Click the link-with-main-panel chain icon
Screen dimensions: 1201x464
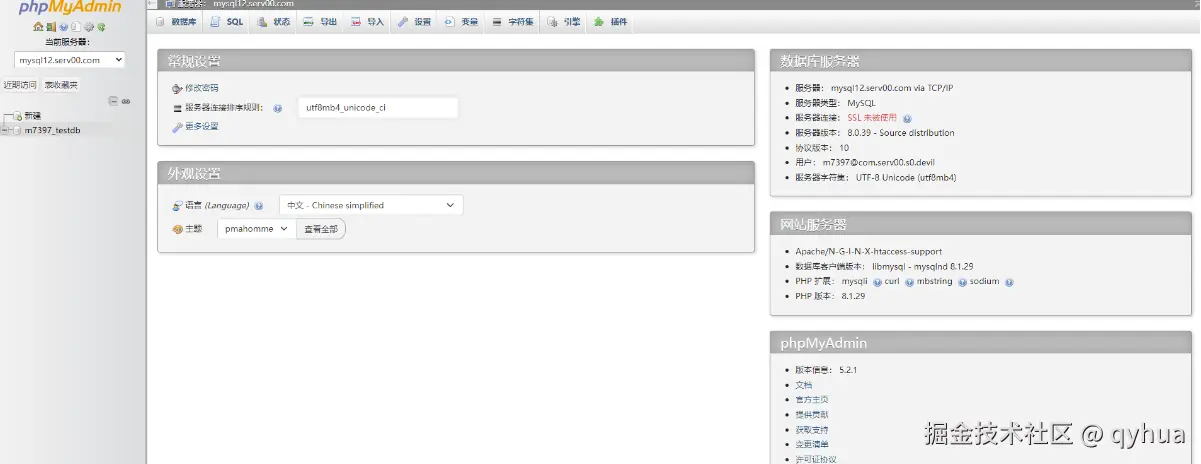coord(126,101)
